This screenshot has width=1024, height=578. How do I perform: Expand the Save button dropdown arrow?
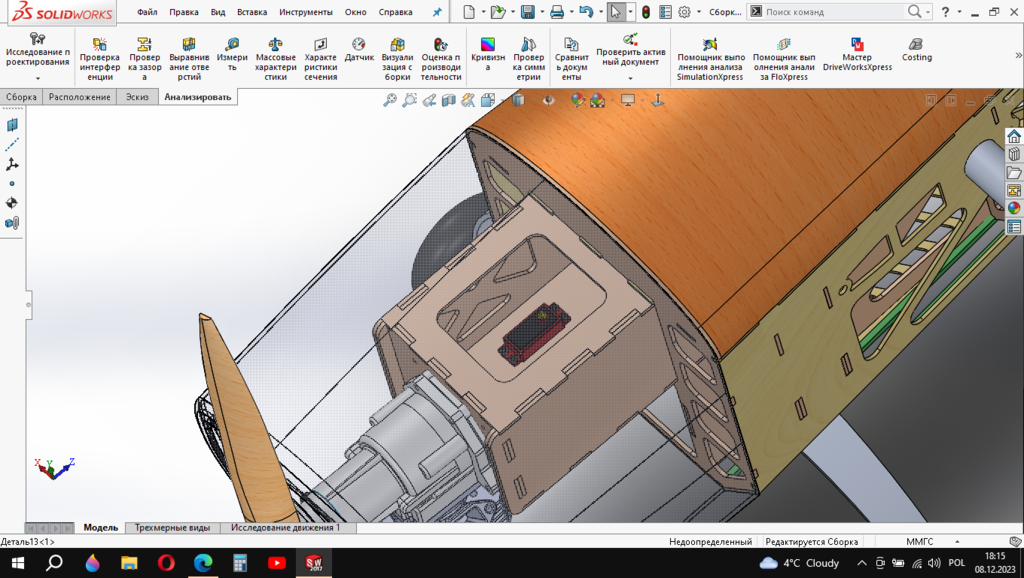(540, 12)
